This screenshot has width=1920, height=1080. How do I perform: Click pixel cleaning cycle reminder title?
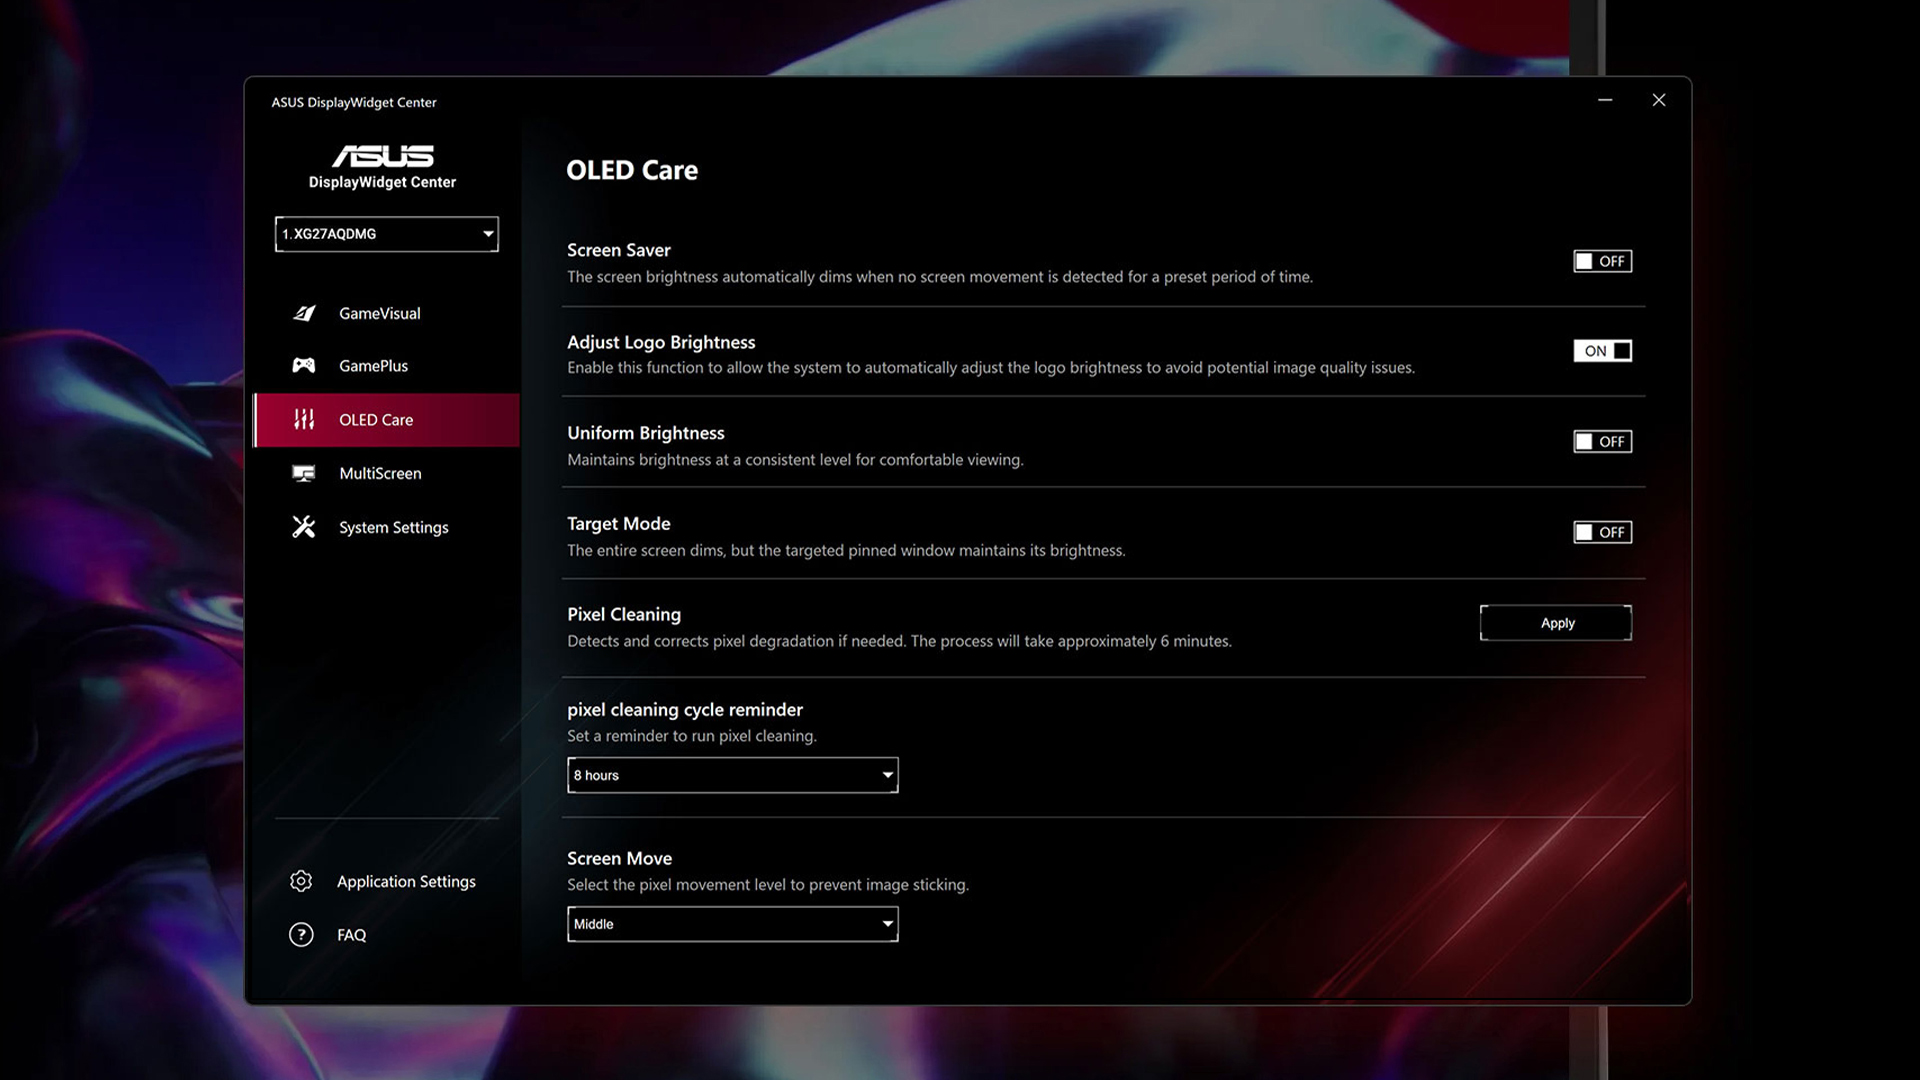(685, 709)
